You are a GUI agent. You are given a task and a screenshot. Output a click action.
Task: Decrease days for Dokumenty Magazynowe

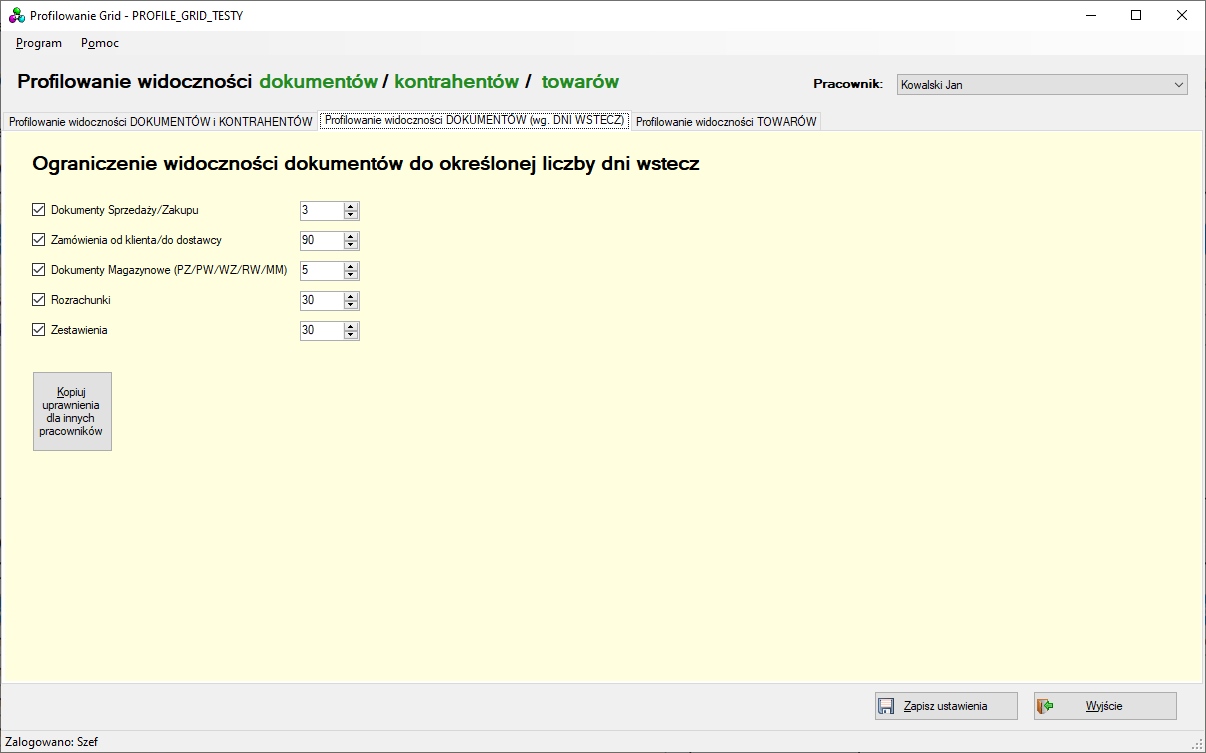pyautogui.click(x=350, y=275)
